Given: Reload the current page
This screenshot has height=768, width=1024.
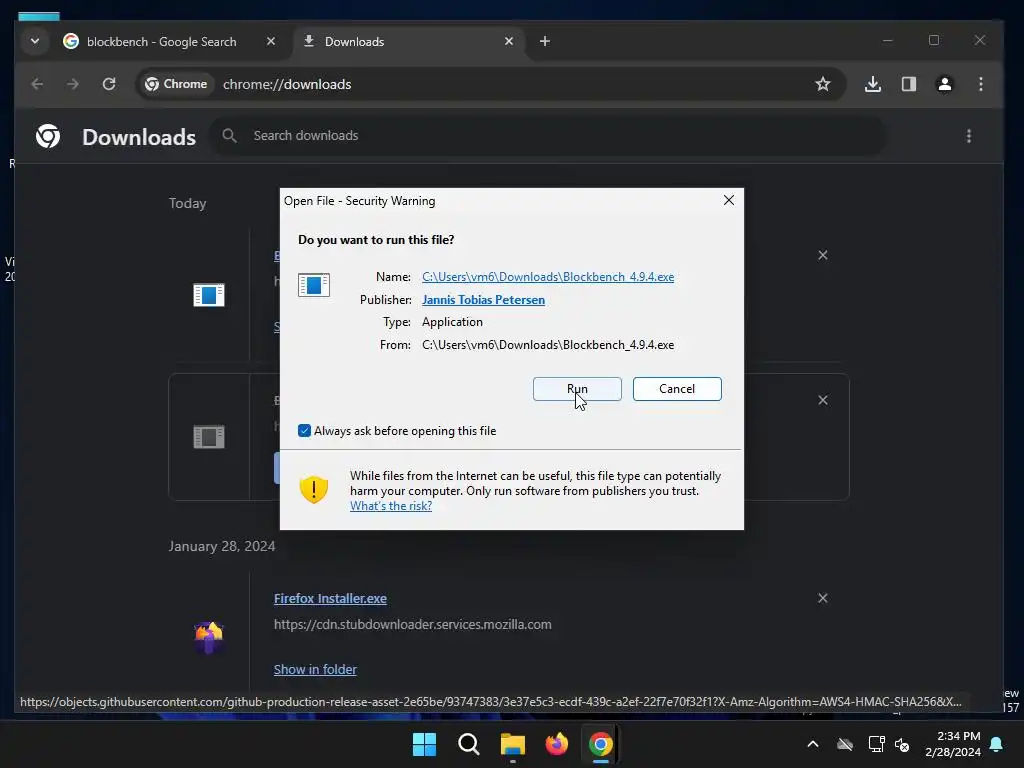Looking at the screenshot, I should (109, 84).
